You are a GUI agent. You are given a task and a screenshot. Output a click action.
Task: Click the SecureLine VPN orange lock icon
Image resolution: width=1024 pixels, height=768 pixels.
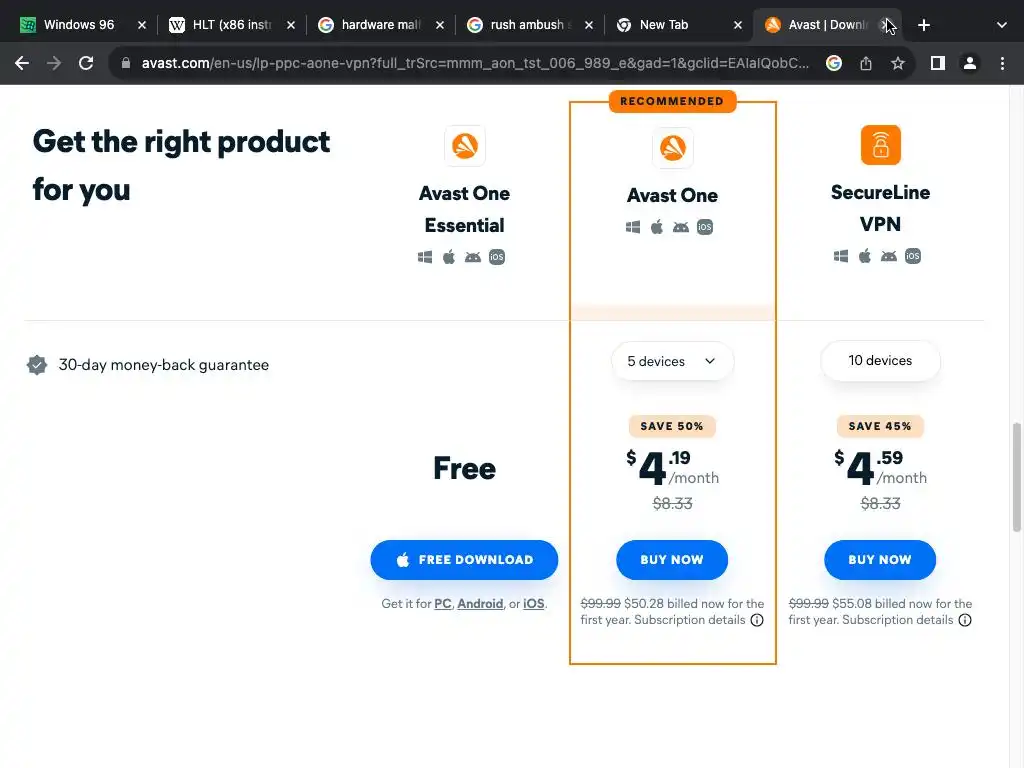880,145
